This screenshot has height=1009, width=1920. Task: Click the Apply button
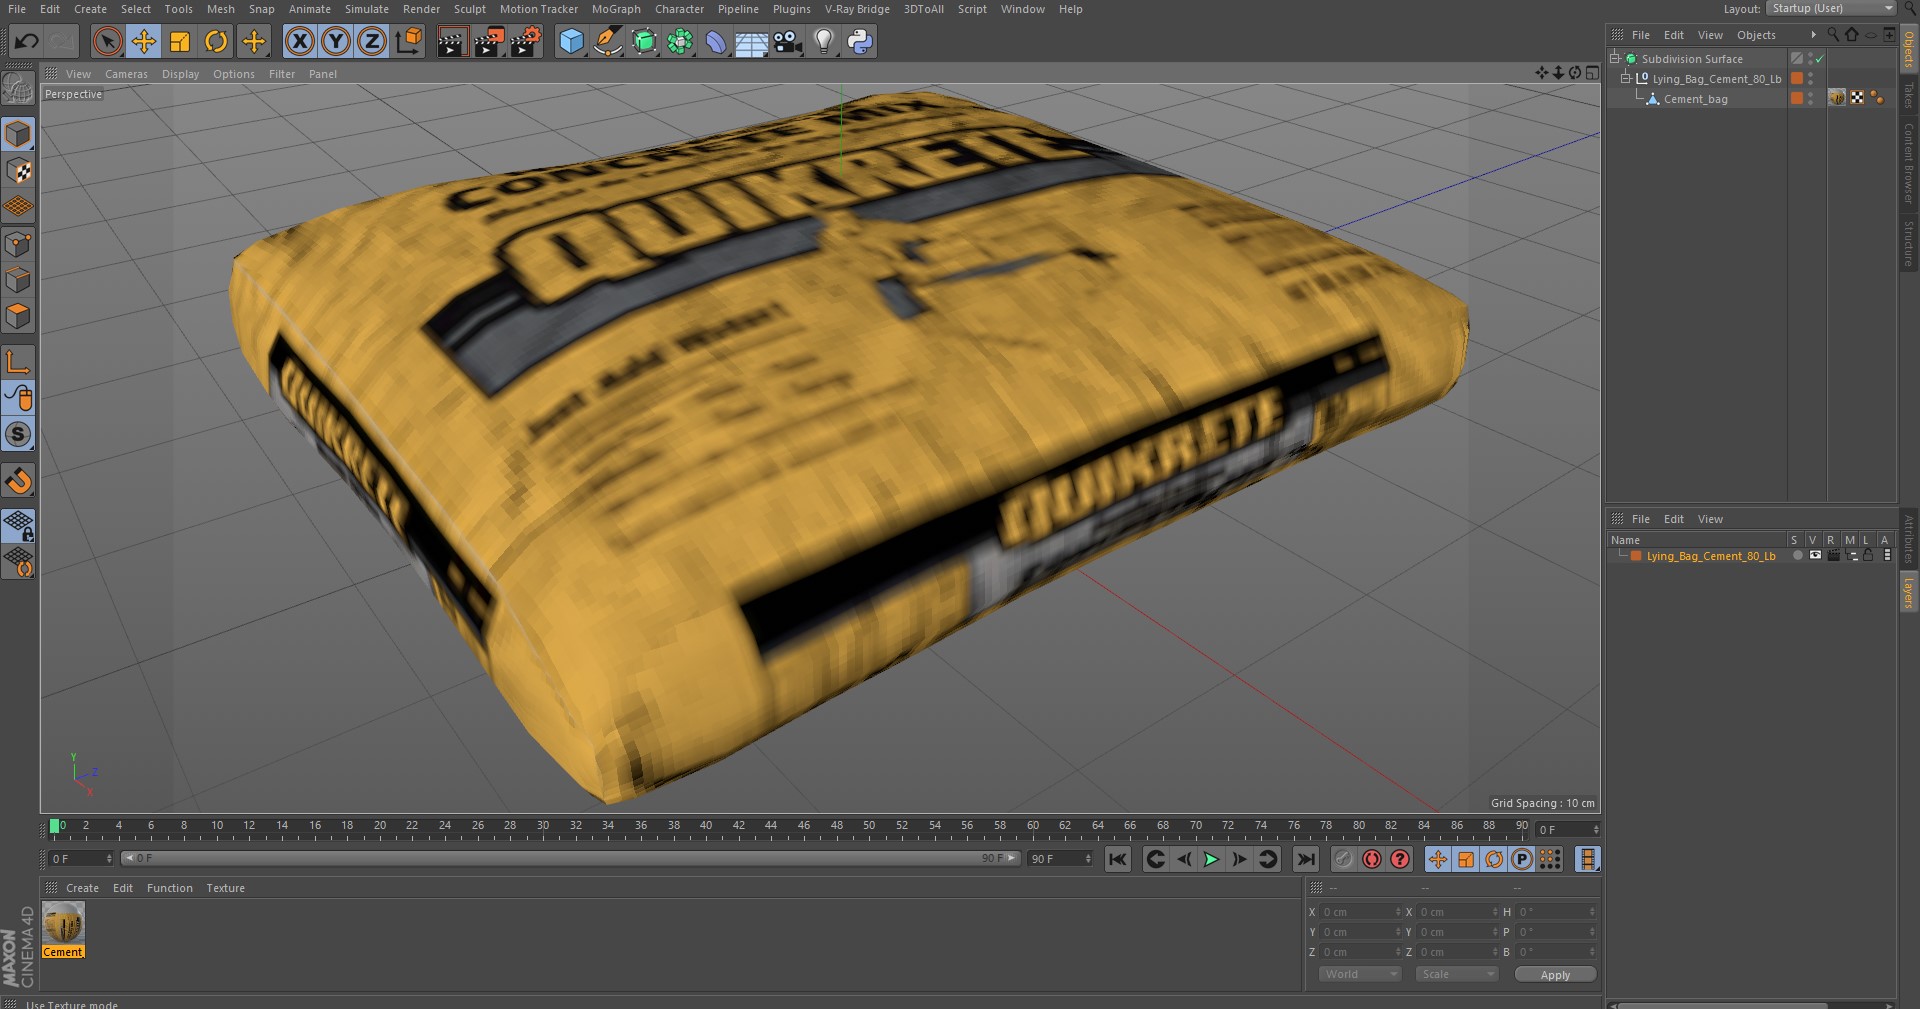[x=1555, y=975]
